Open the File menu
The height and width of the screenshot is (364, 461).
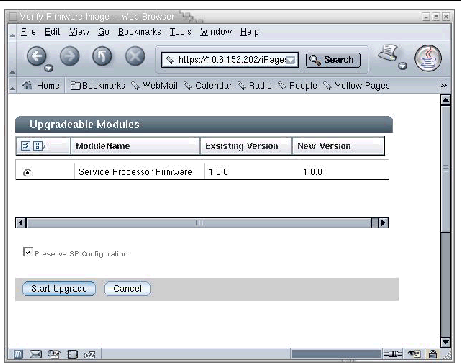28,32
